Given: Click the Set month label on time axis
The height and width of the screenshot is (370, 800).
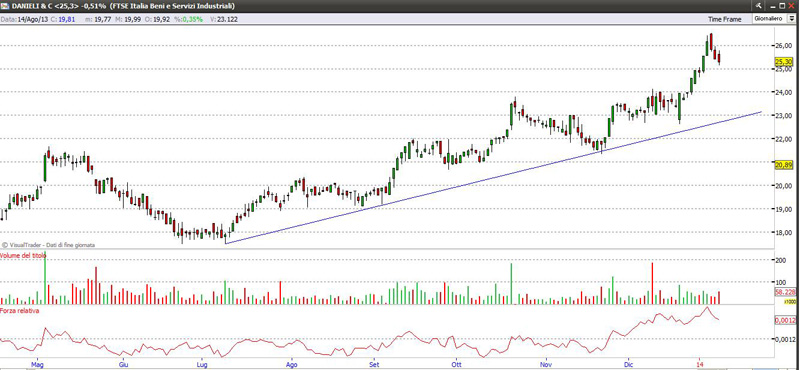Looking at the screenshot, I should pyautogui.click(x=374, y=365).
